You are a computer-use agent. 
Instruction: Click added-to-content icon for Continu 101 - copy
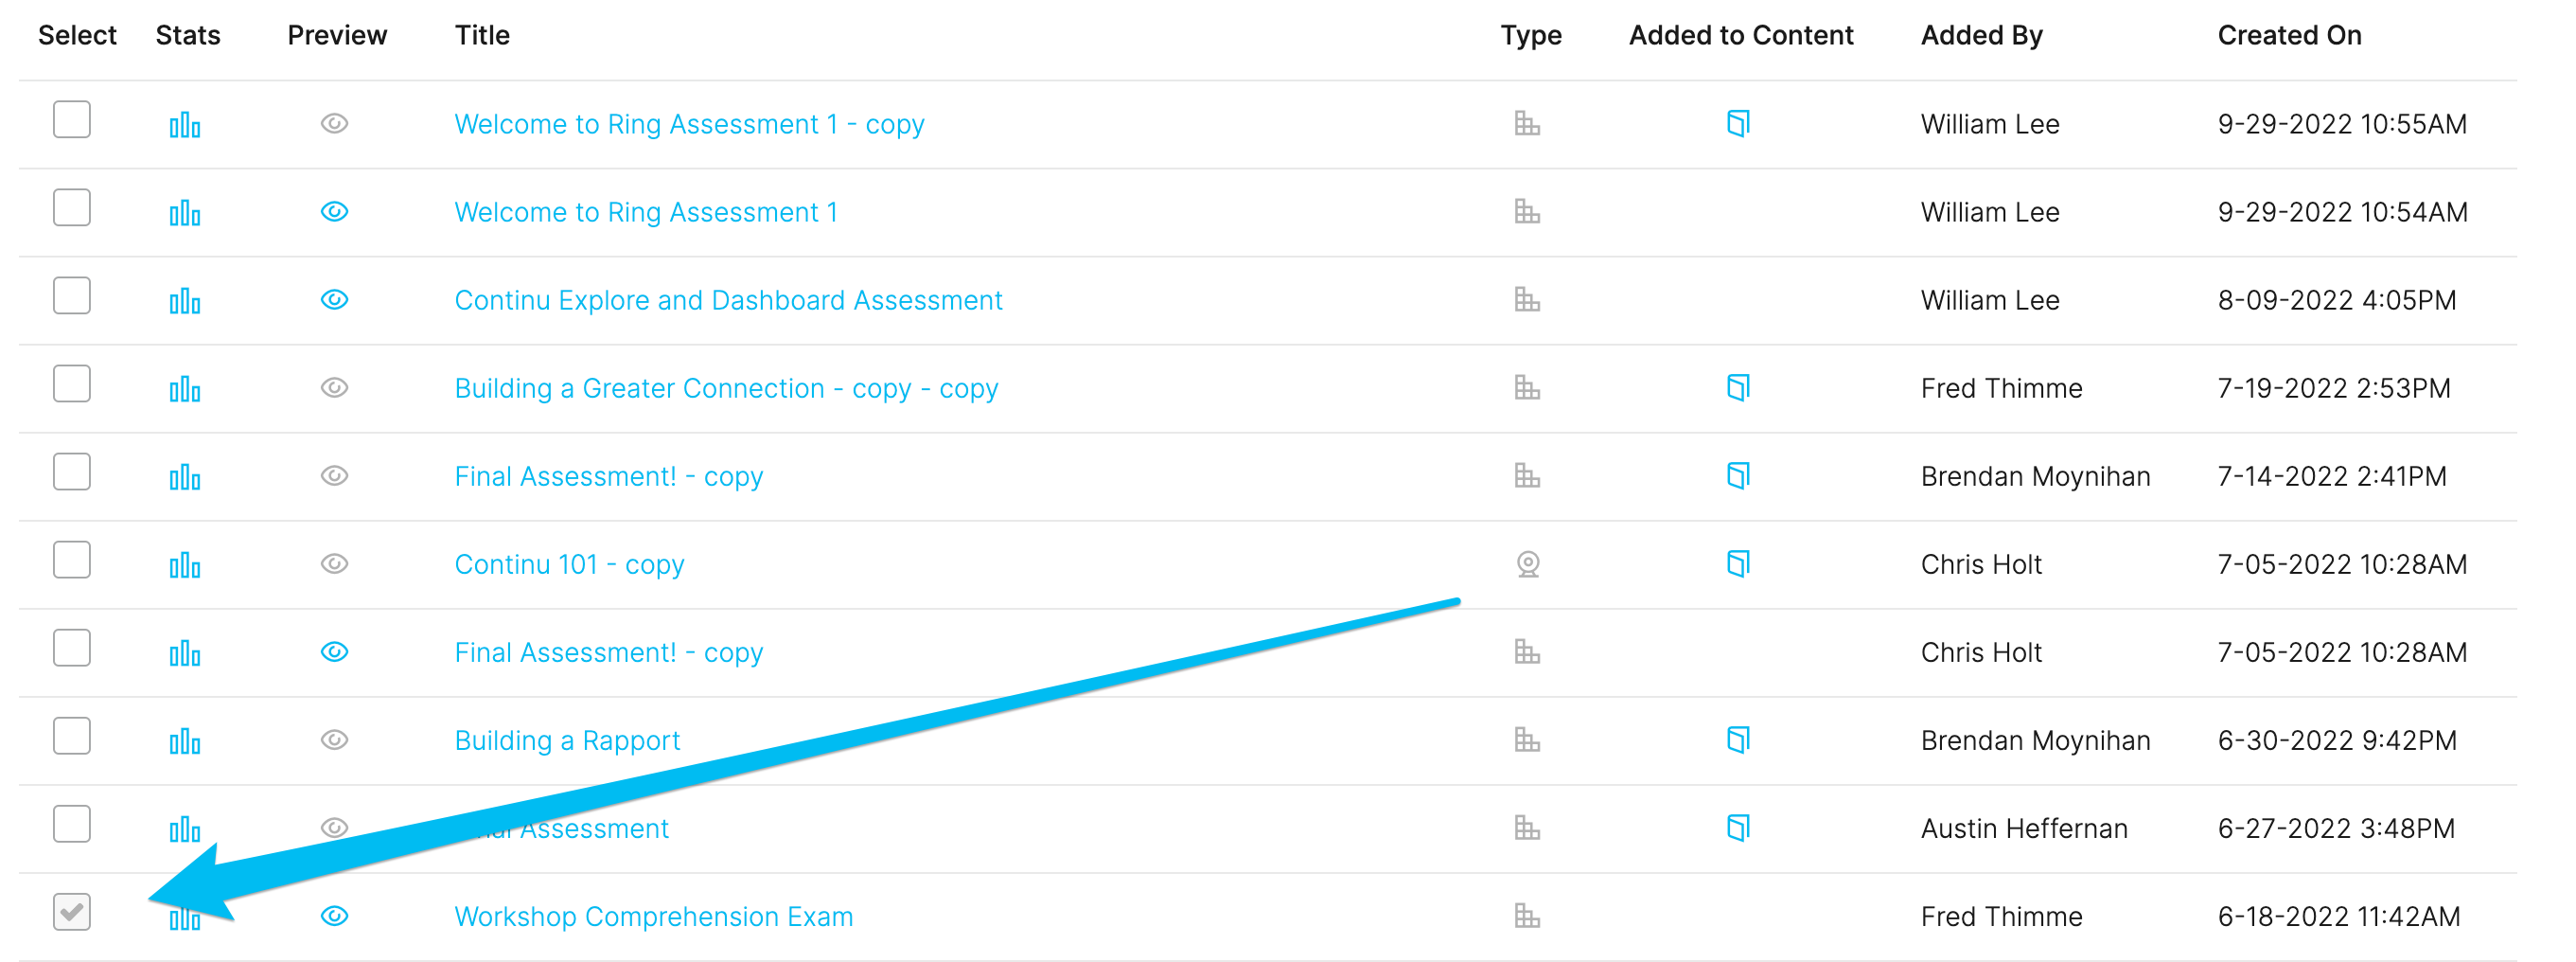pos(1738,564)
